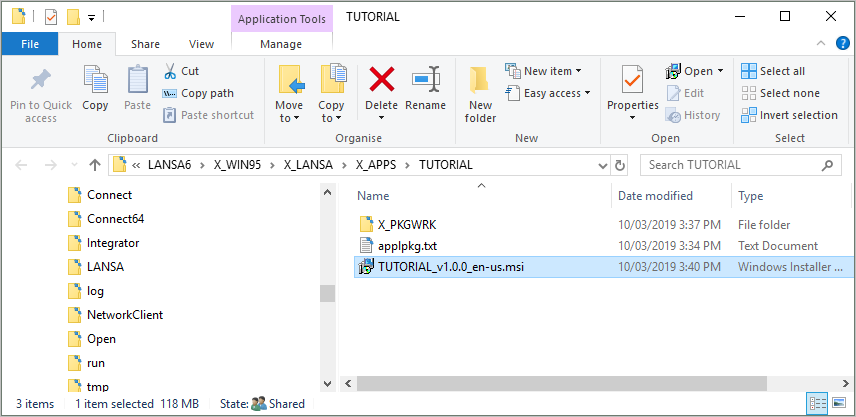The width and height of the screenshot is (856, 417).
Task: Create a New folder
Action: (480, 94)
